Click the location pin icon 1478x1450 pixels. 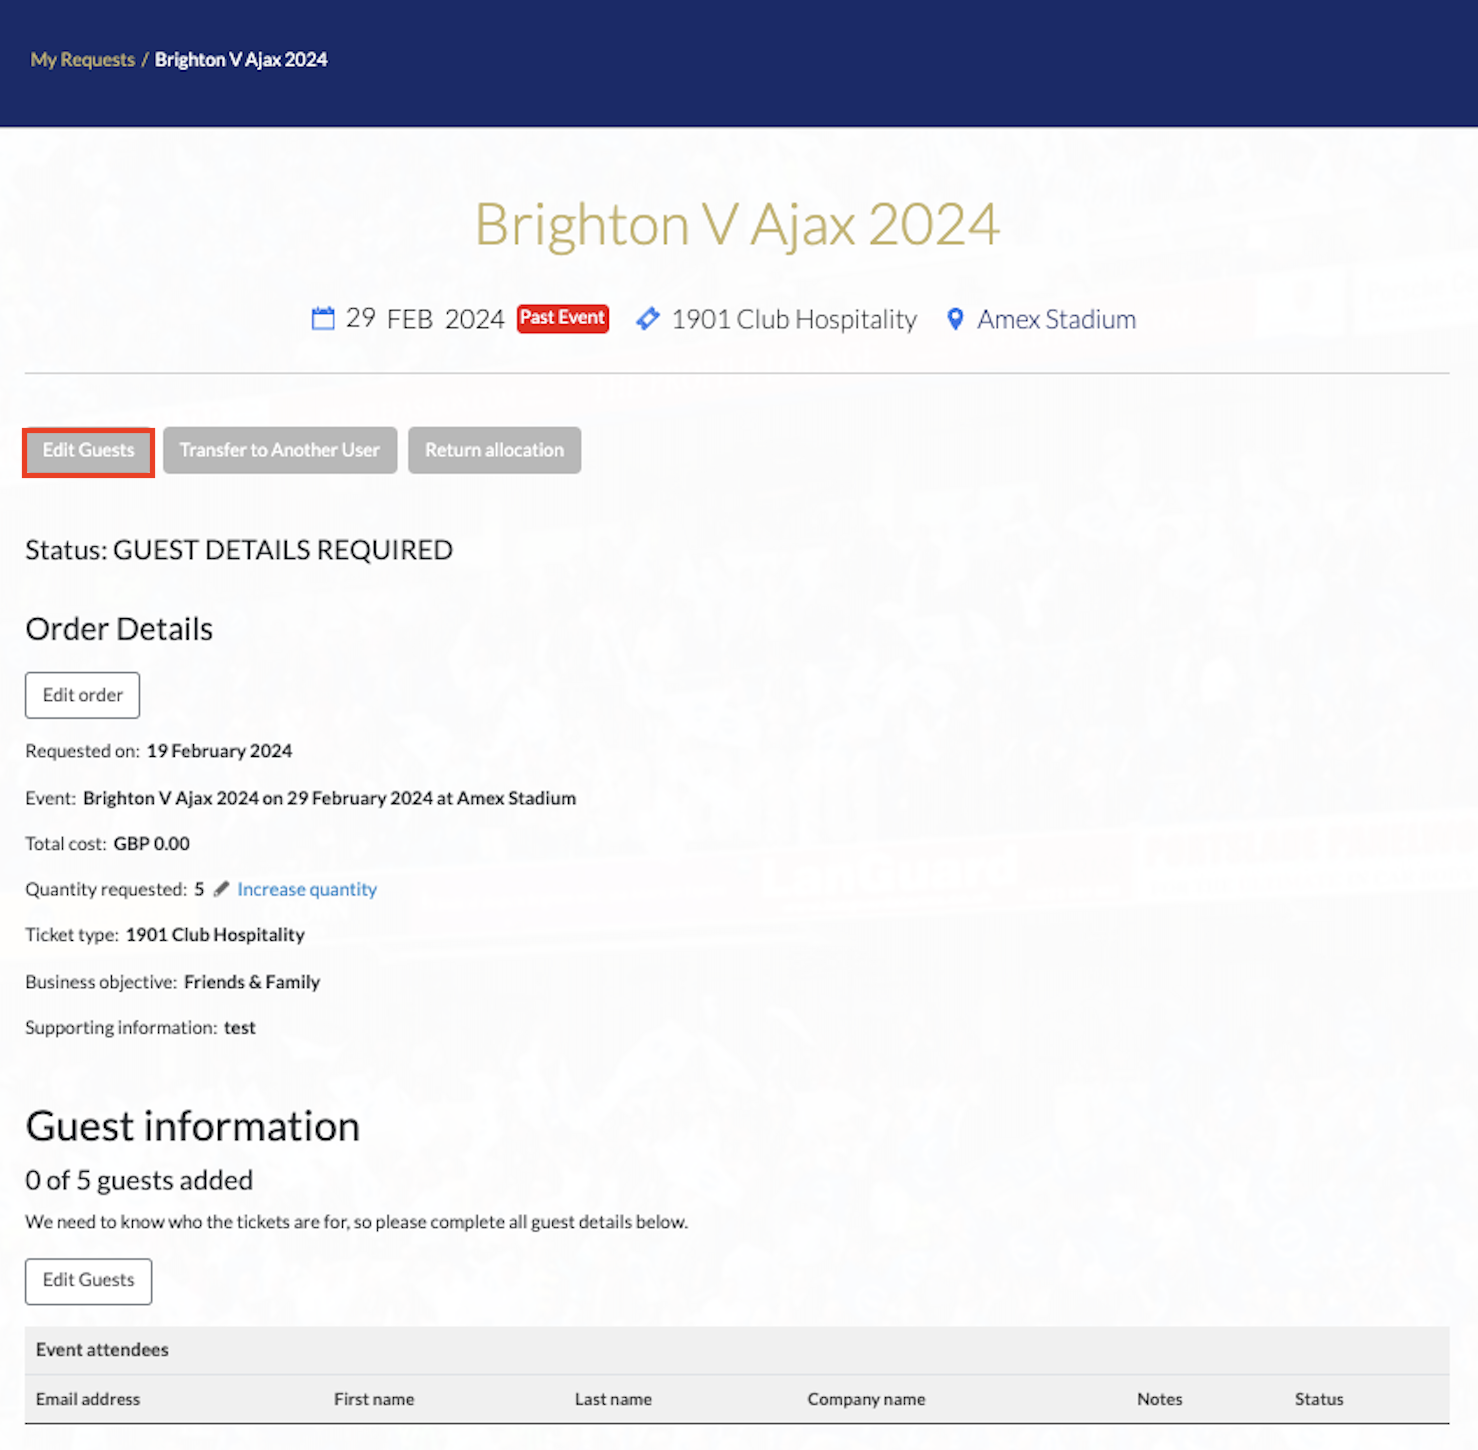point(955,319)
